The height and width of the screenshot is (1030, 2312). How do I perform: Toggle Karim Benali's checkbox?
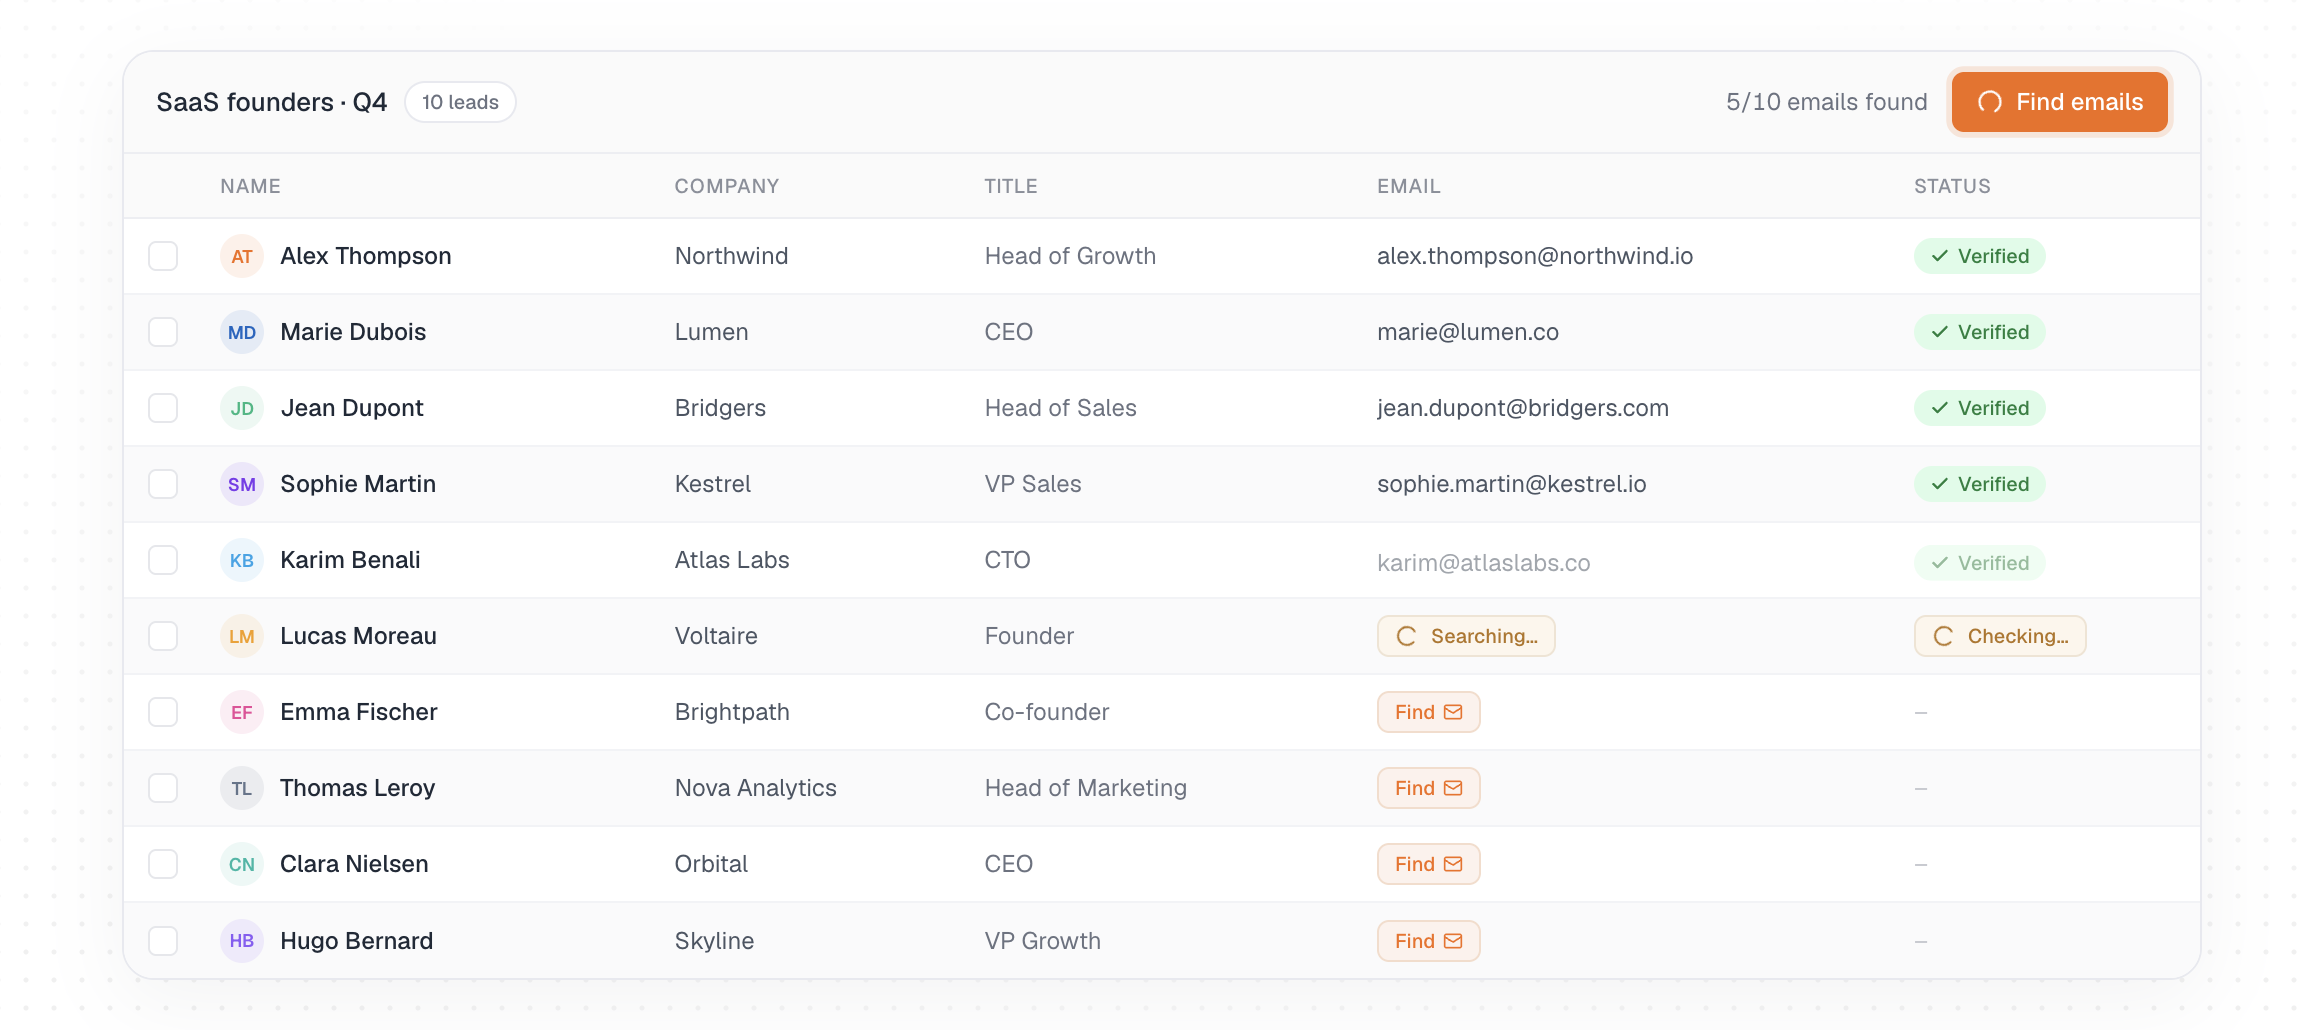pos(163,560)
